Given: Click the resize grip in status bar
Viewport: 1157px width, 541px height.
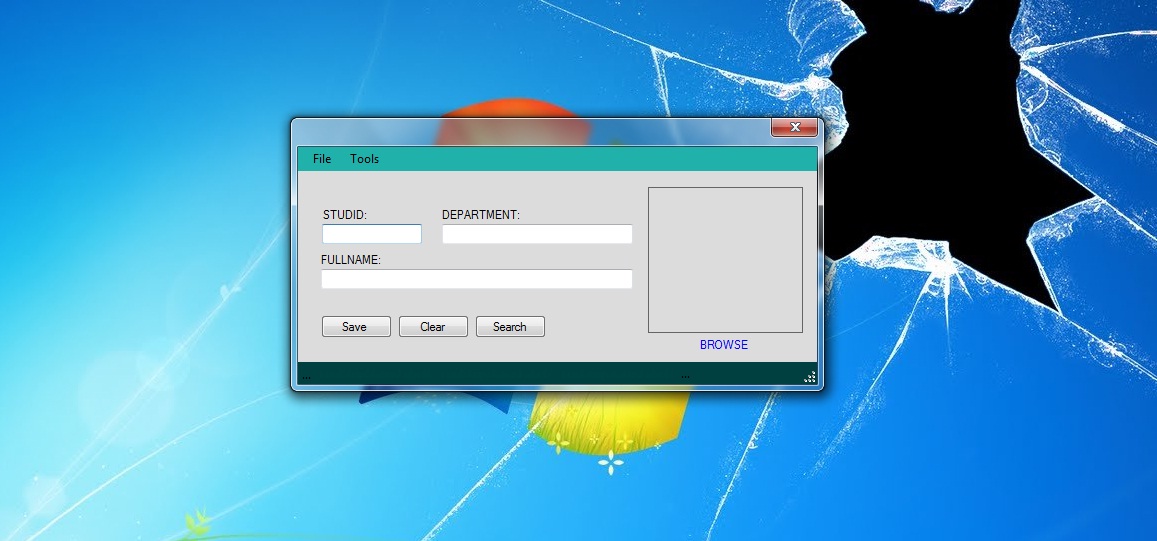Looking at the screenshot, I should pyautogui.click(x=809, y=376).
